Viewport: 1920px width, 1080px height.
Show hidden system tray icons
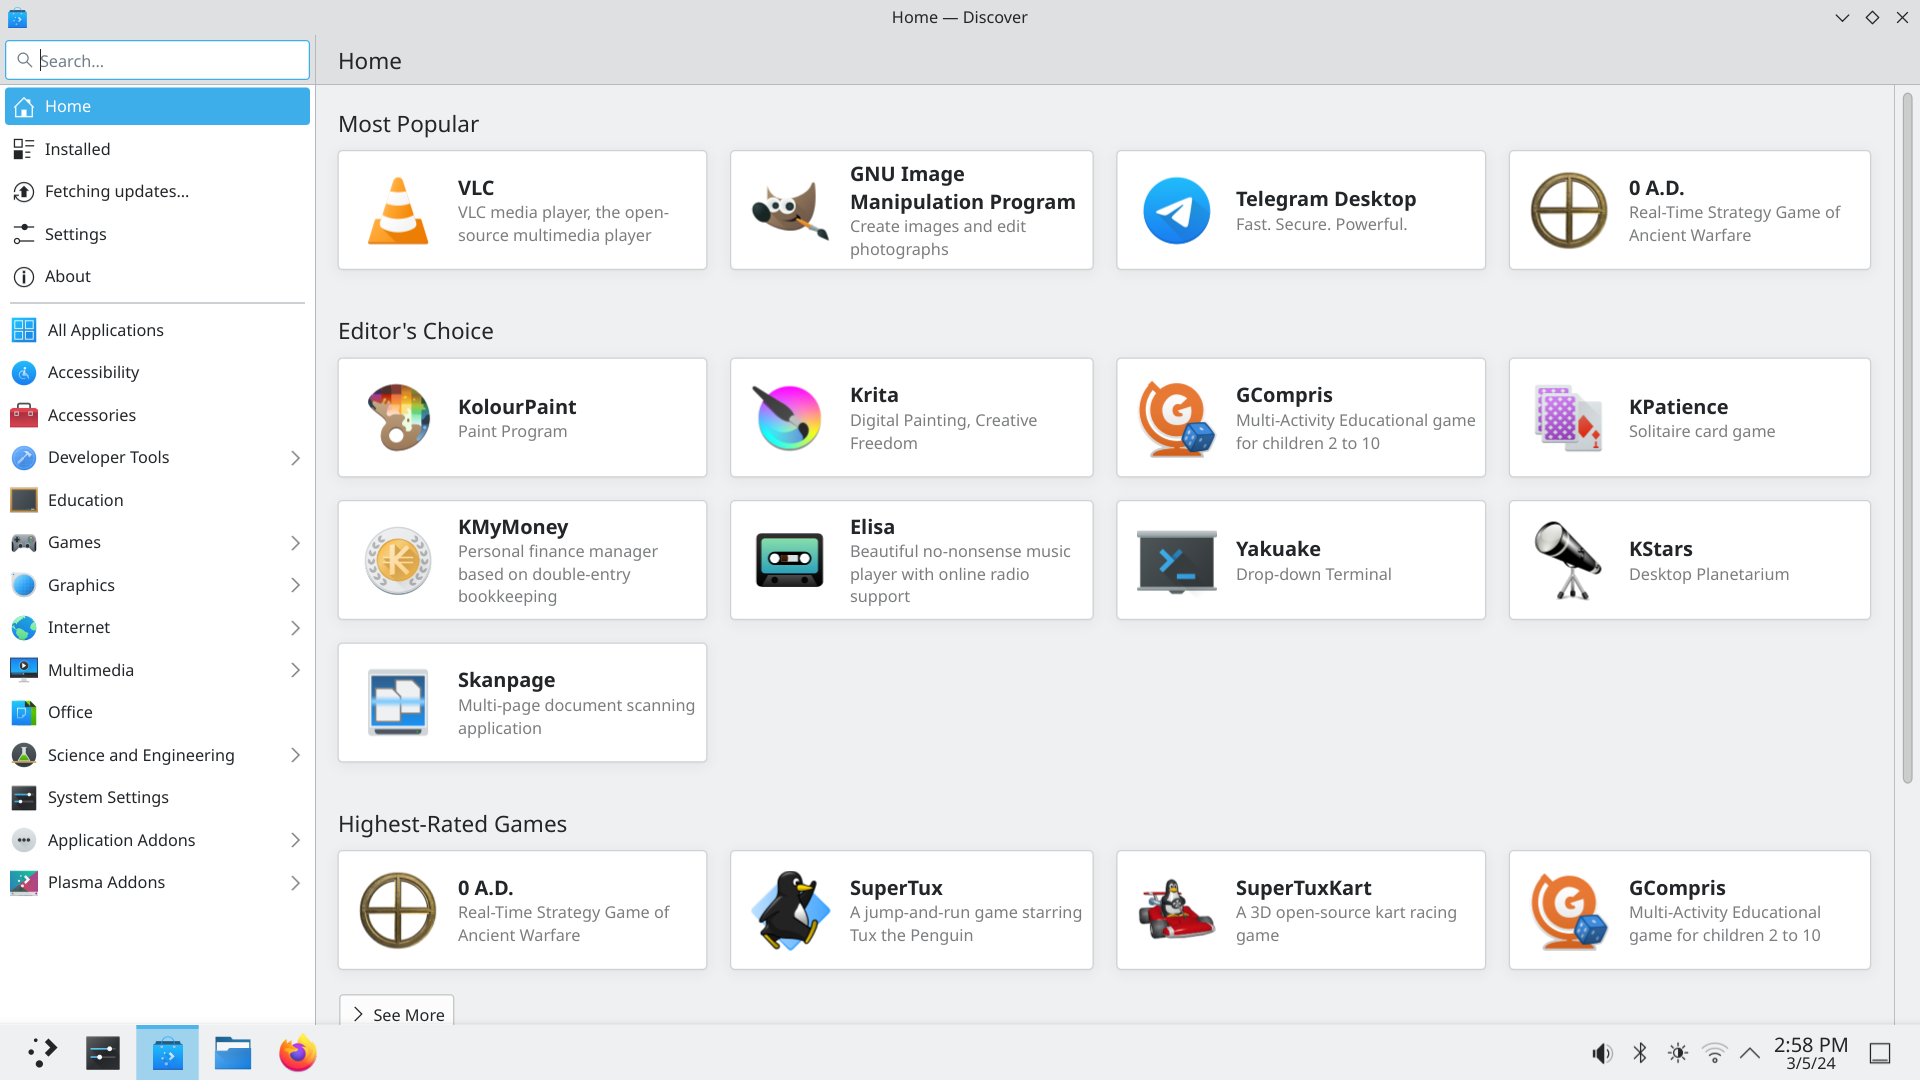[x=1750, y=1053]
